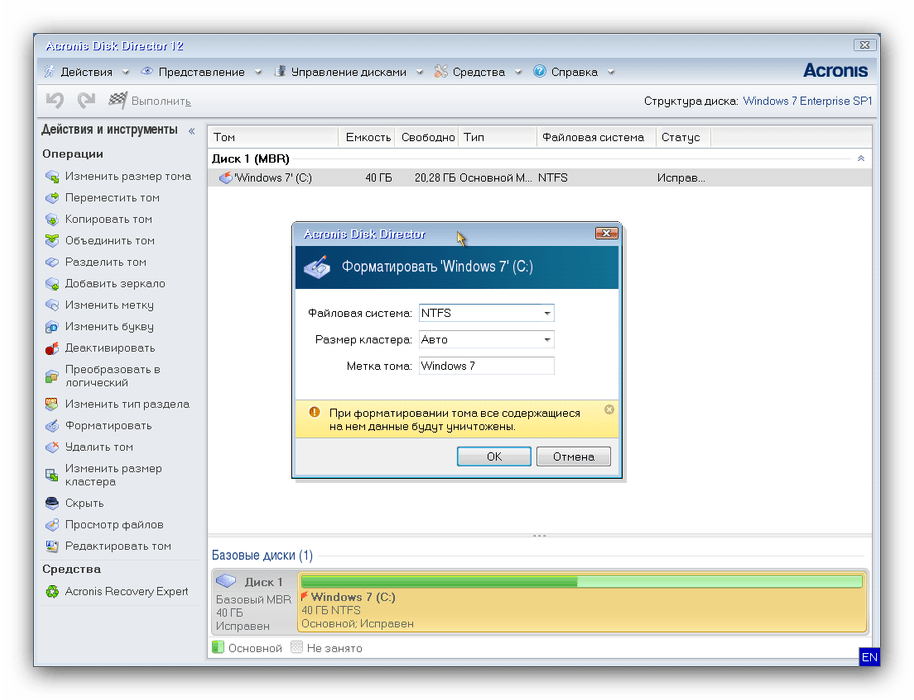Click the 'Деактивировать' red icon
This screenshot has width=914, height=700.
(52, 349)
